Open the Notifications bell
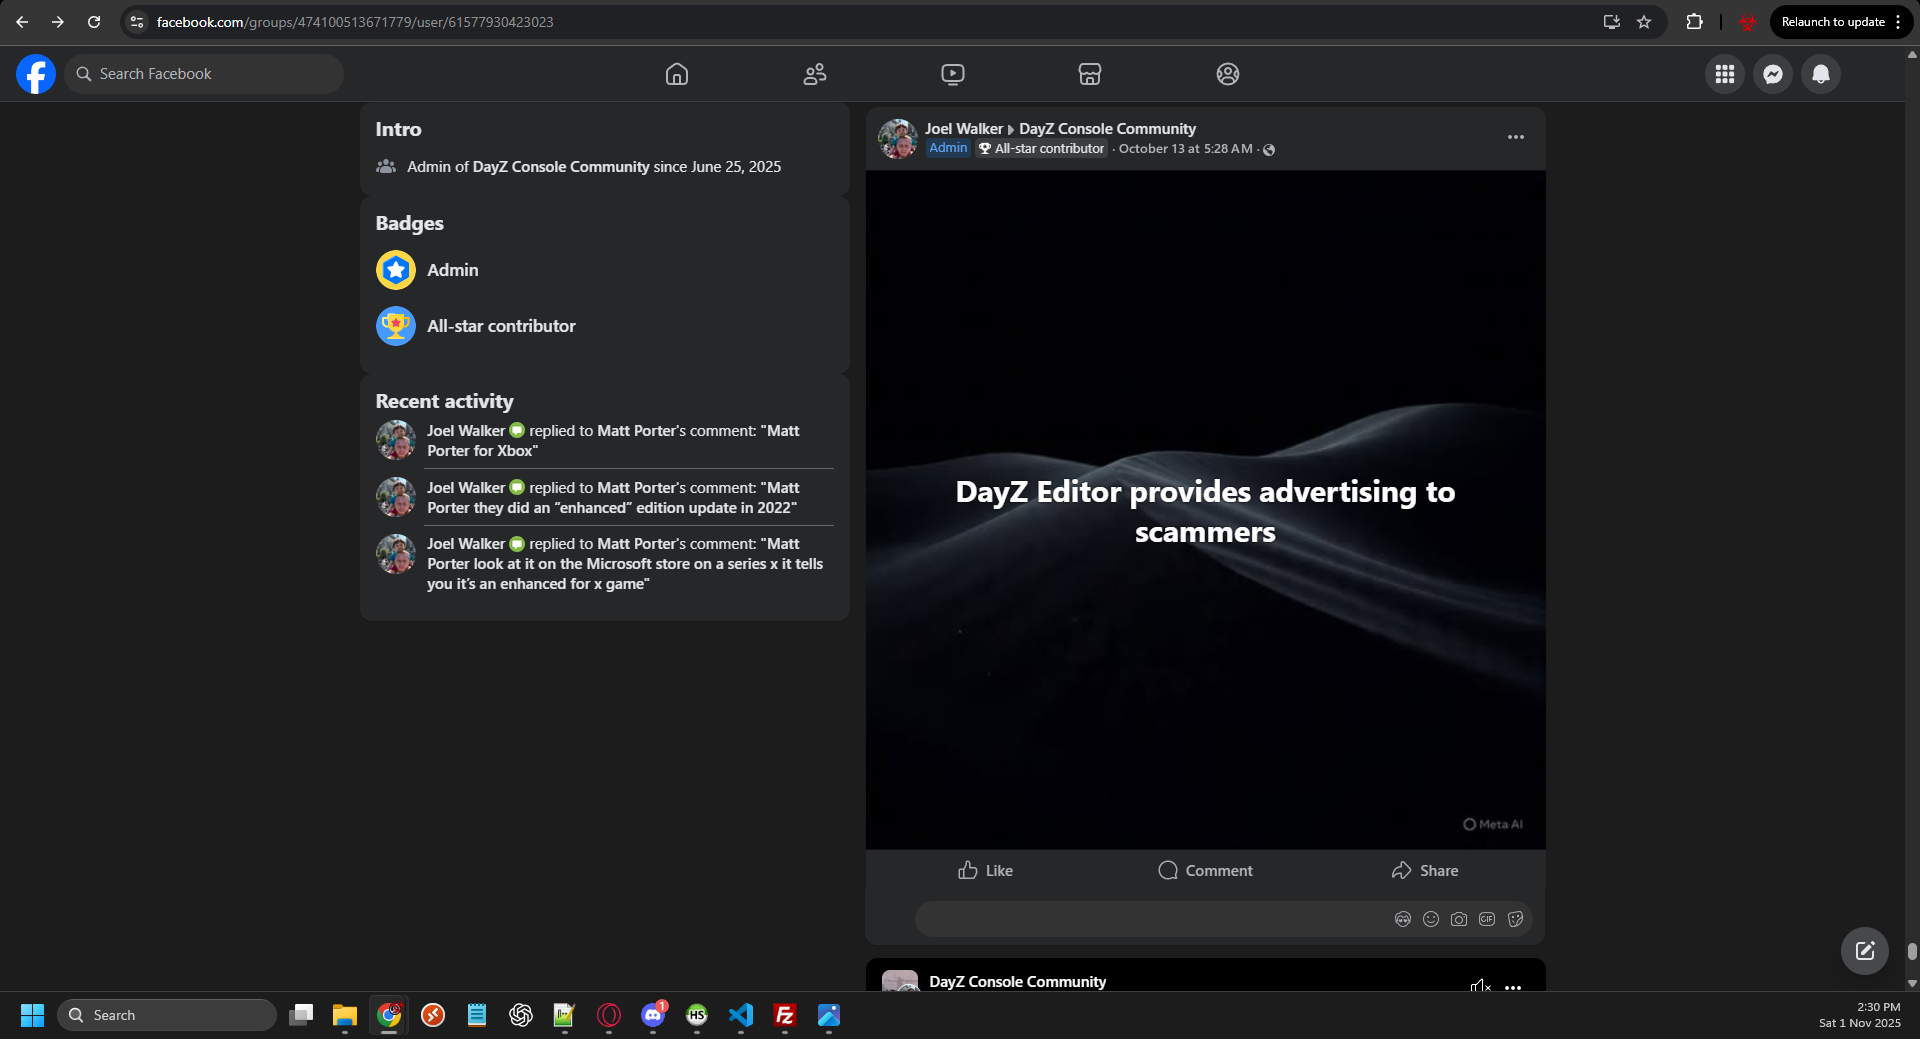 (x=1821, y=74)
